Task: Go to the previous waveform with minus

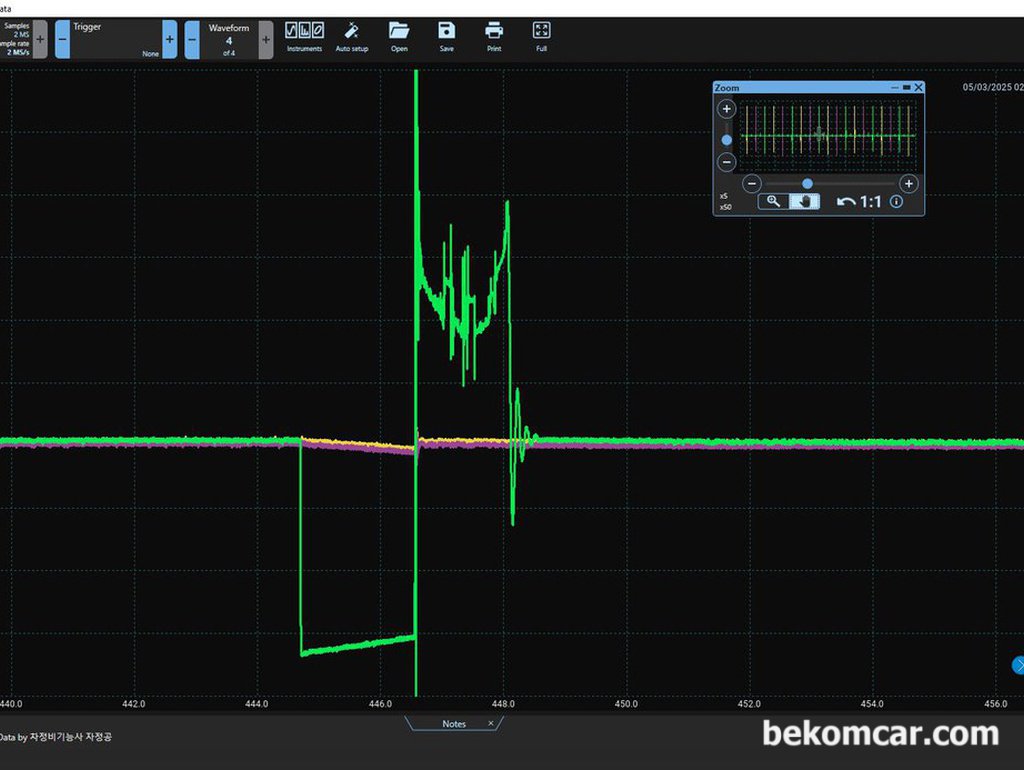Action: click(192, 40)
